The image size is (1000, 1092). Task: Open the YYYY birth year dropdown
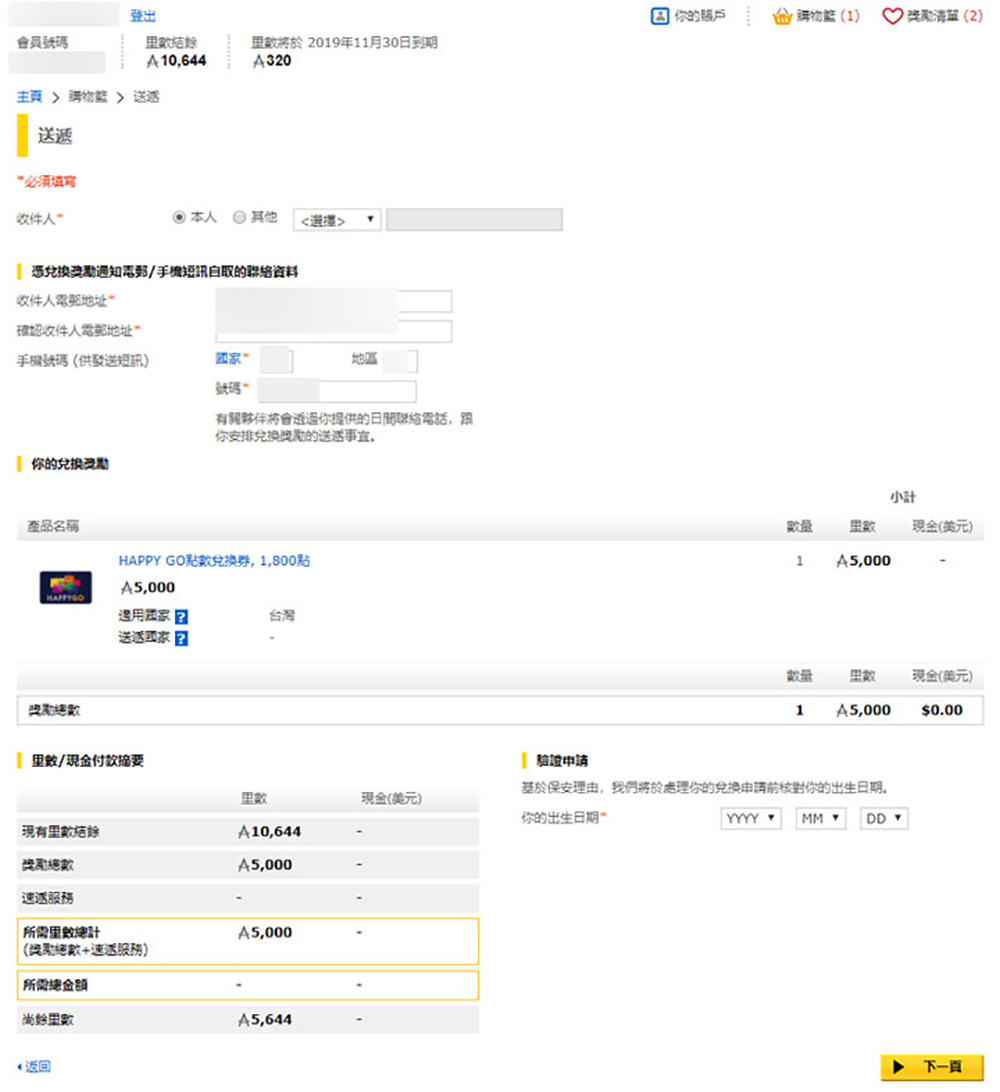751,818
